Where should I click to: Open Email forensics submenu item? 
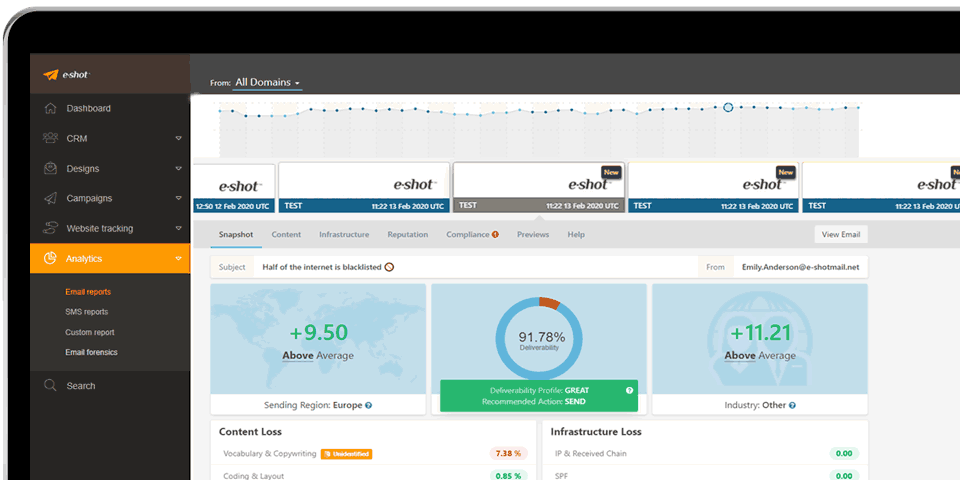click(91, 352)
